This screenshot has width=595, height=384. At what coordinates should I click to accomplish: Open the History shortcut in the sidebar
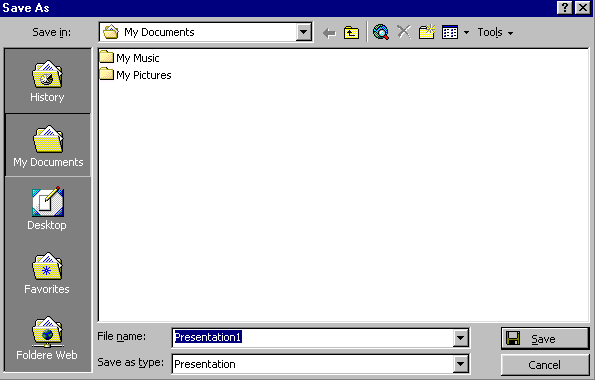point(47,81)
